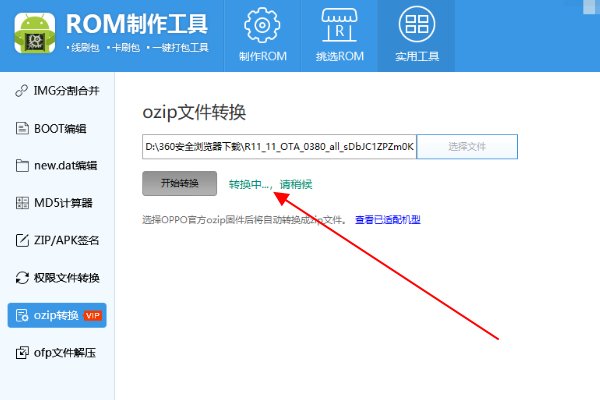600x400 pixels.
Task: Click the ozip文件转换 heading
Action: tap(194, 113)
